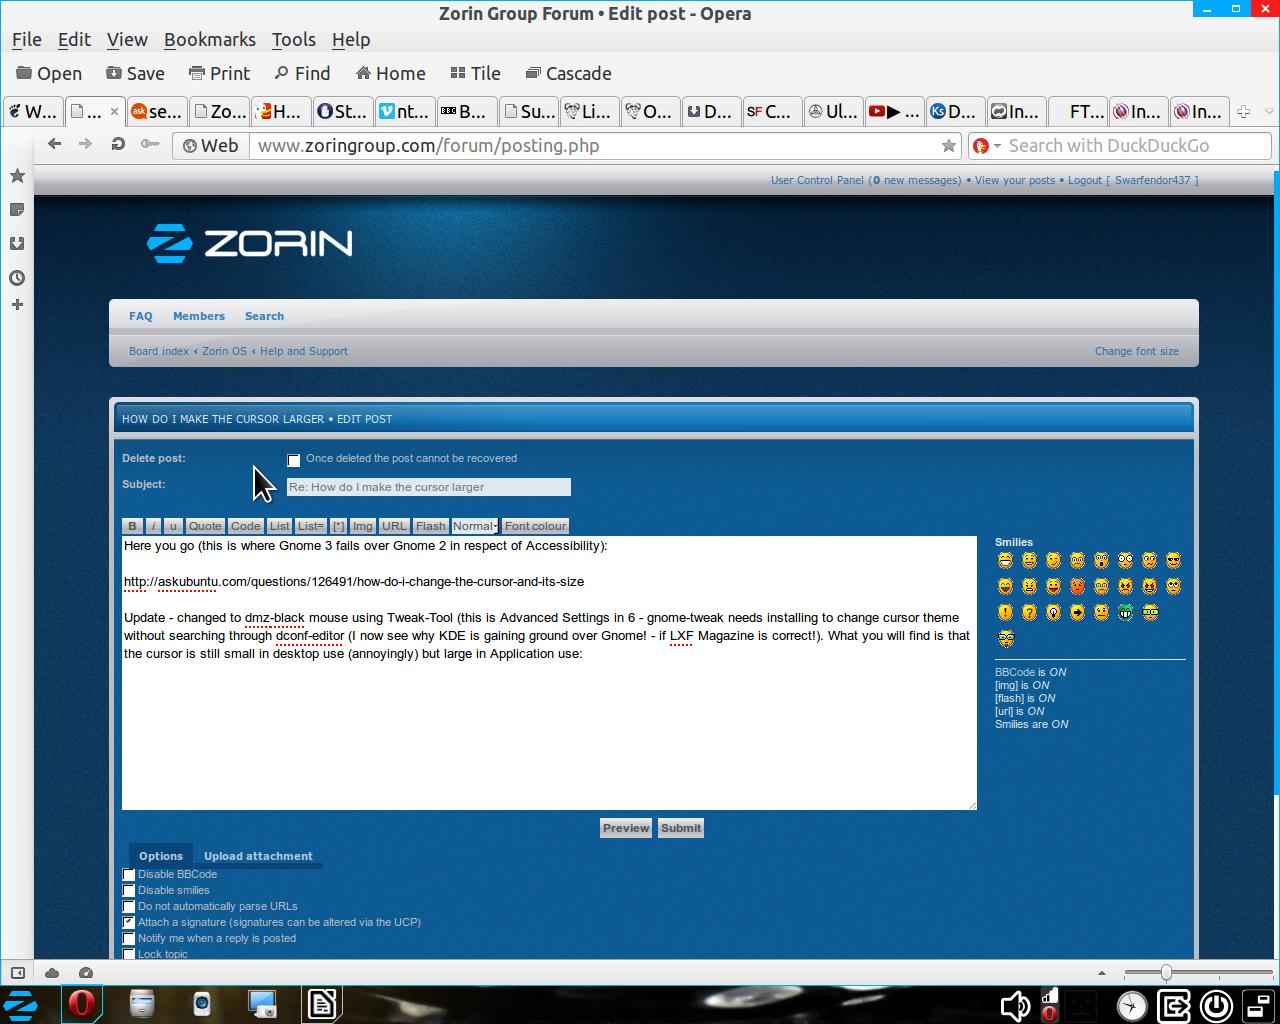Click the volume speaker tray icon

tap(1015, 1005)
